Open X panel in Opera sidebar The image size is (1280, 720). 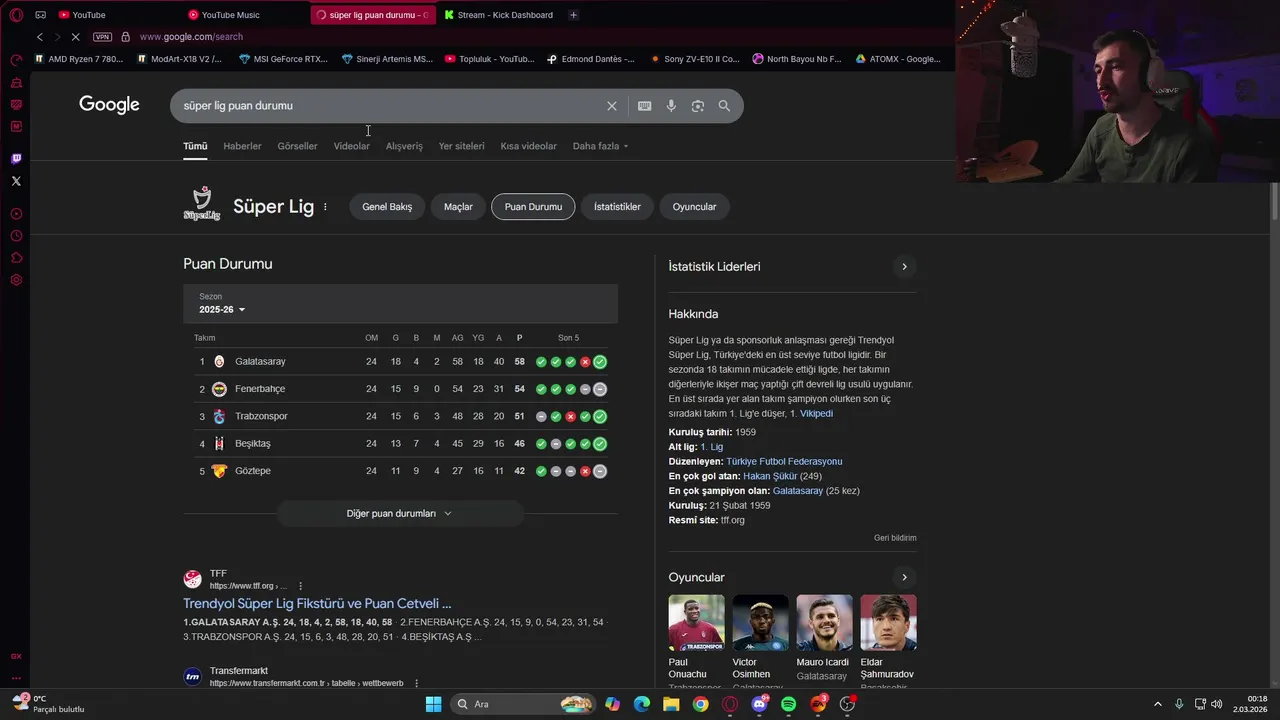tap(16, 181)
